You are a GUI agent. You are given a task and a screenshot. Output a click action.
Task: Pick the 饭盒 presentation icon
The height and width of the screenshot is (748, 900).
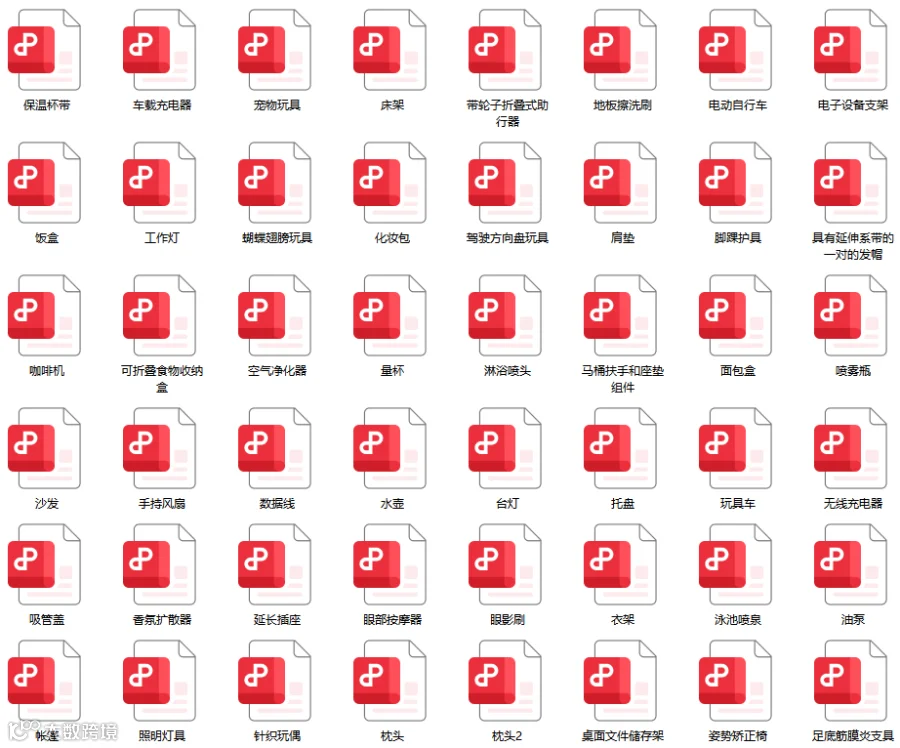[44, 183]
